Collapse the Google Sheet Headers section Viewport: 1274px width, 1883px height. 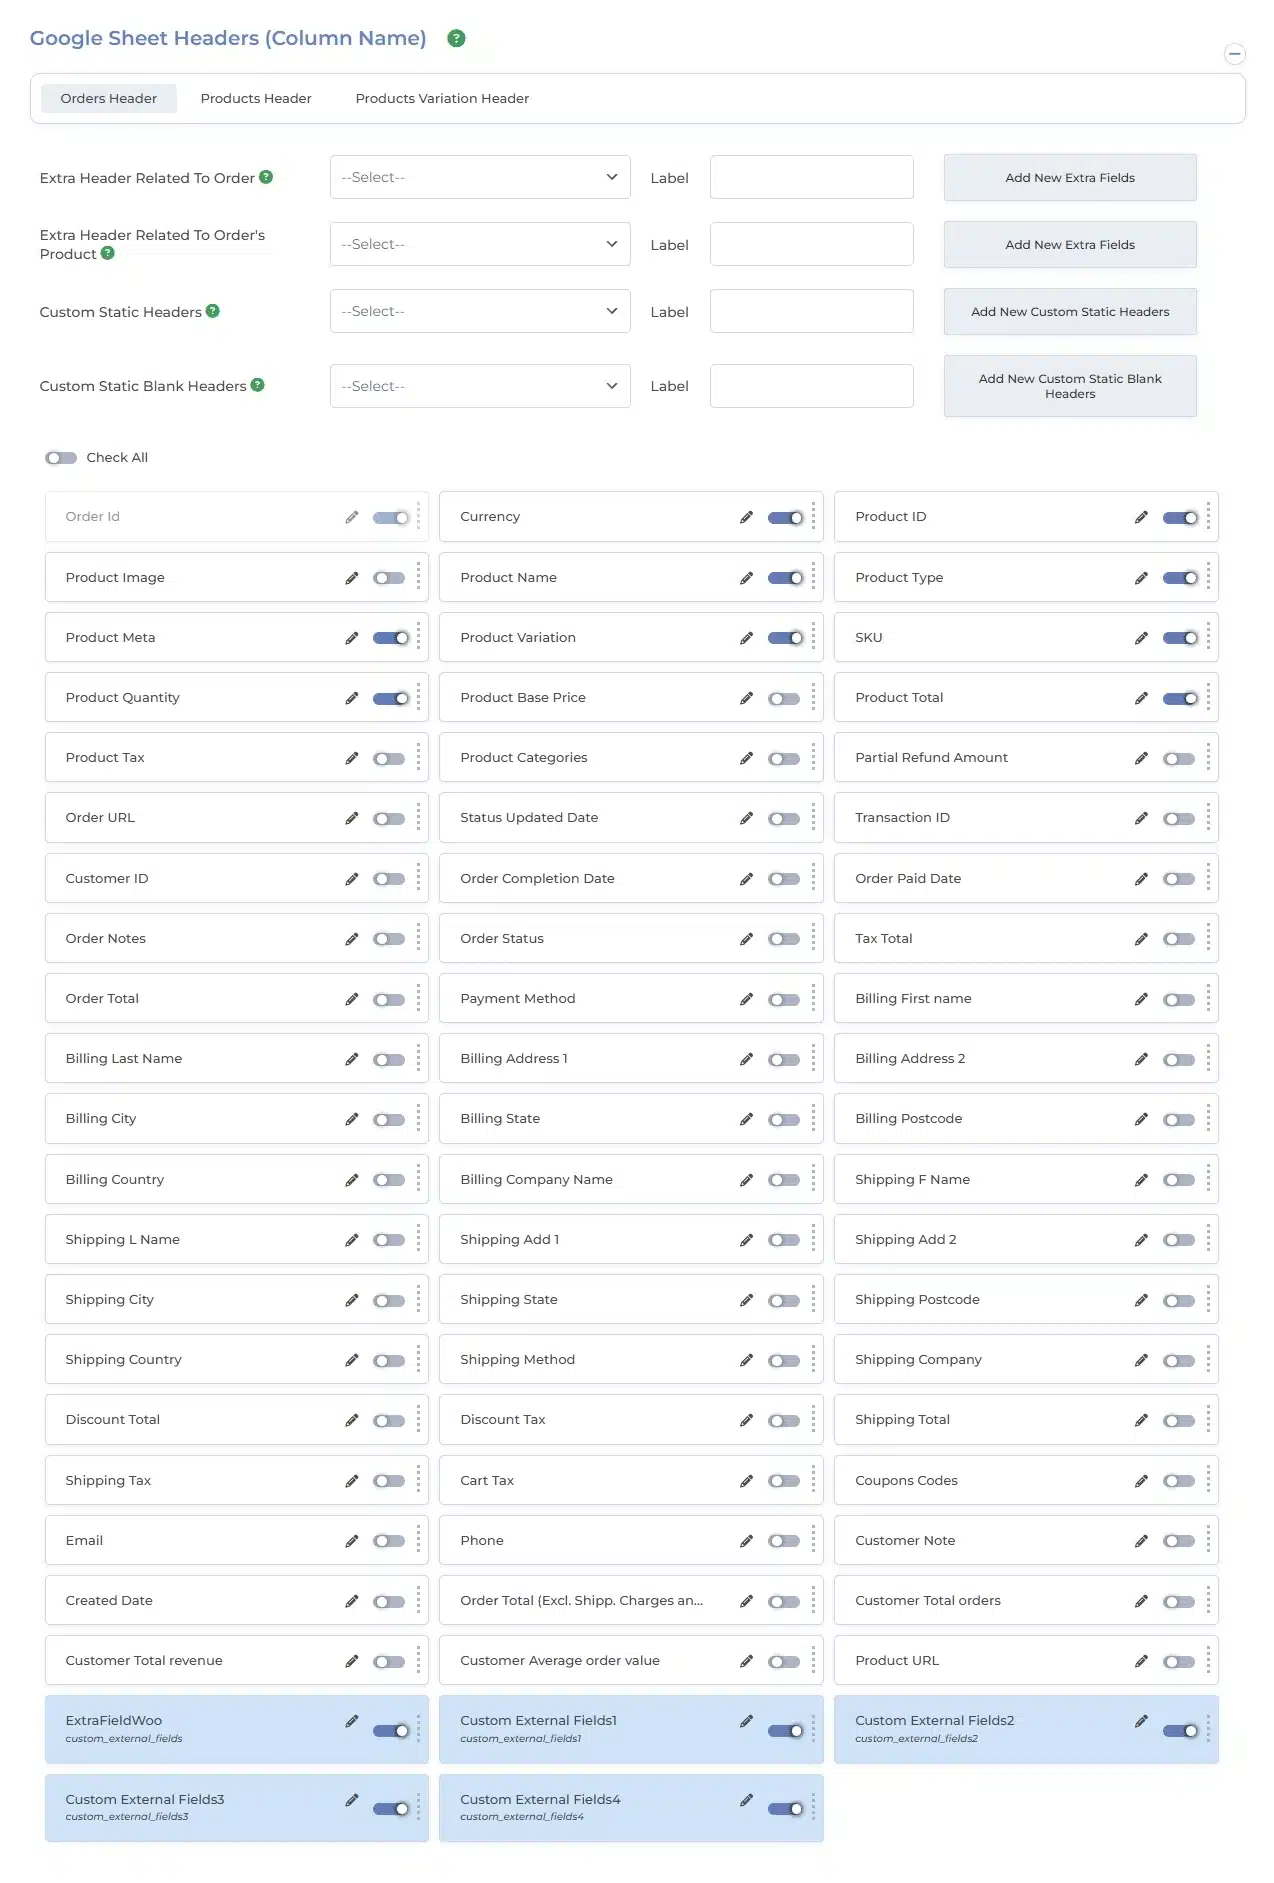[x=1235, y=54]
